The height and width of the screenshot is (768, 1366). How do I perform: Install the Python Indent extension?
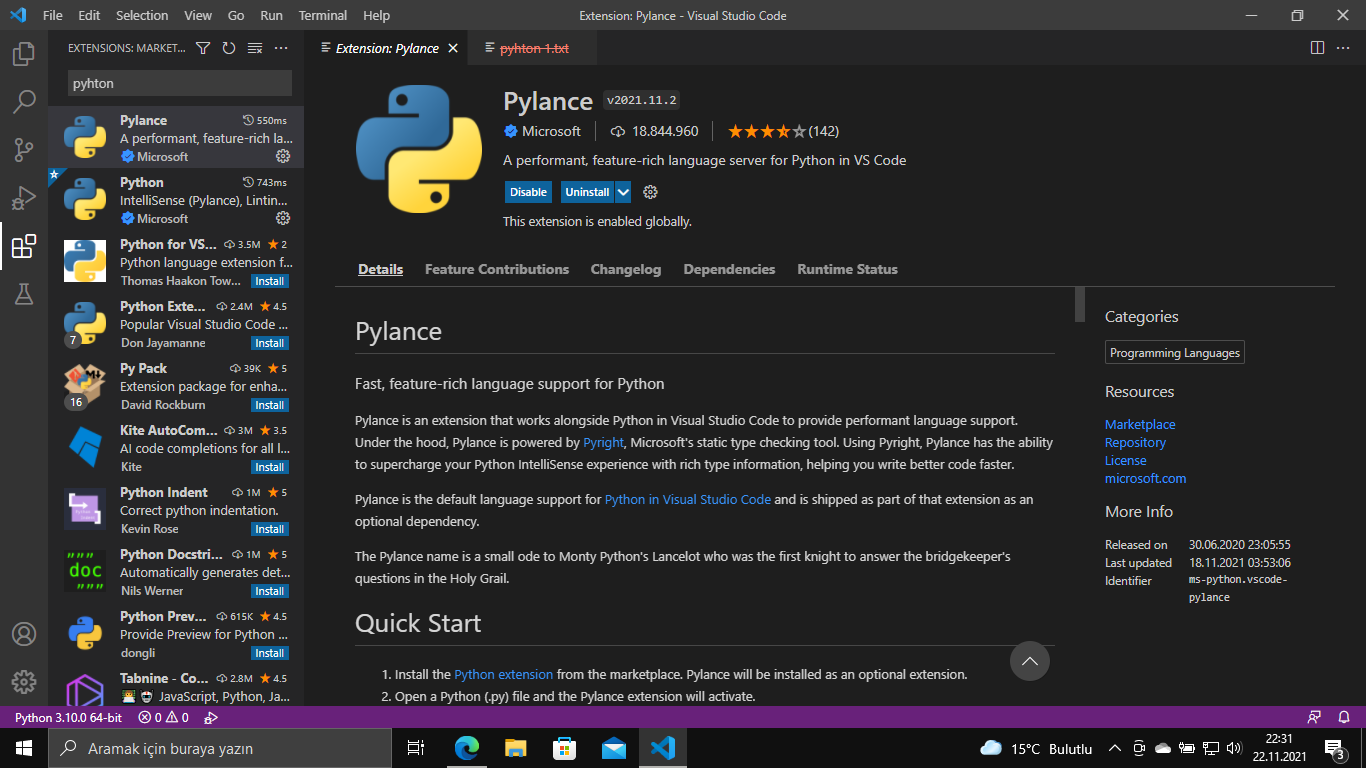coord(269,529)
